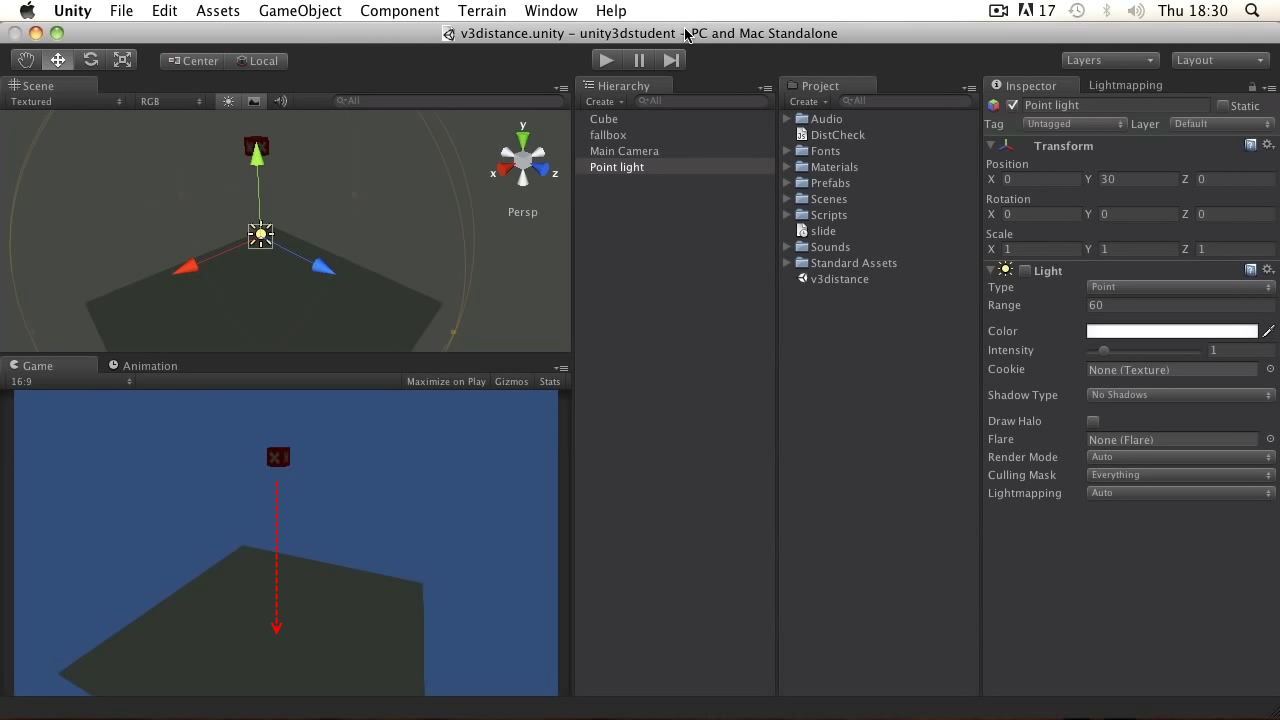Open the Flare object picker

click(1270, 440)
